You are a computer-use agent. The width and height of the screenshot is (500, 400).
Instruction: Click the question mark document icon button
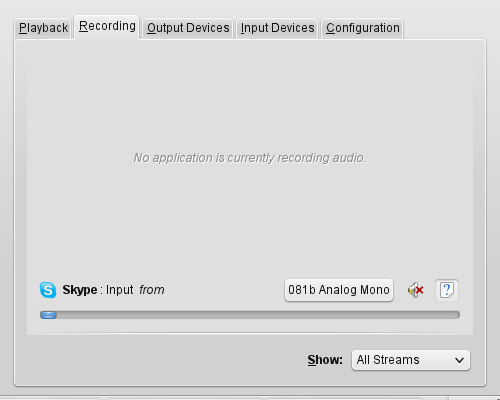(447, 290)
